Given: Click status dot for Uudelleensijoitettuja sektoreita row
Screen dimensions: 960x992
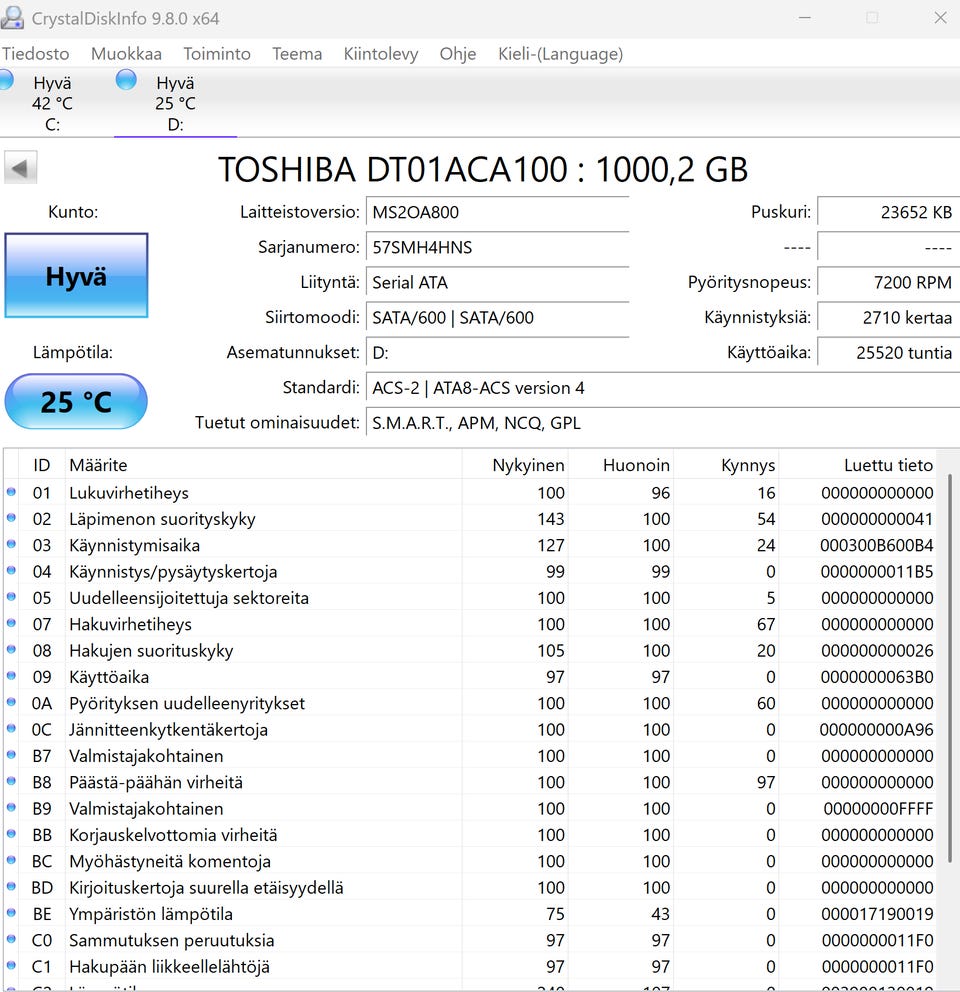Looking at the screenshot, I should (x=12, y=598).
